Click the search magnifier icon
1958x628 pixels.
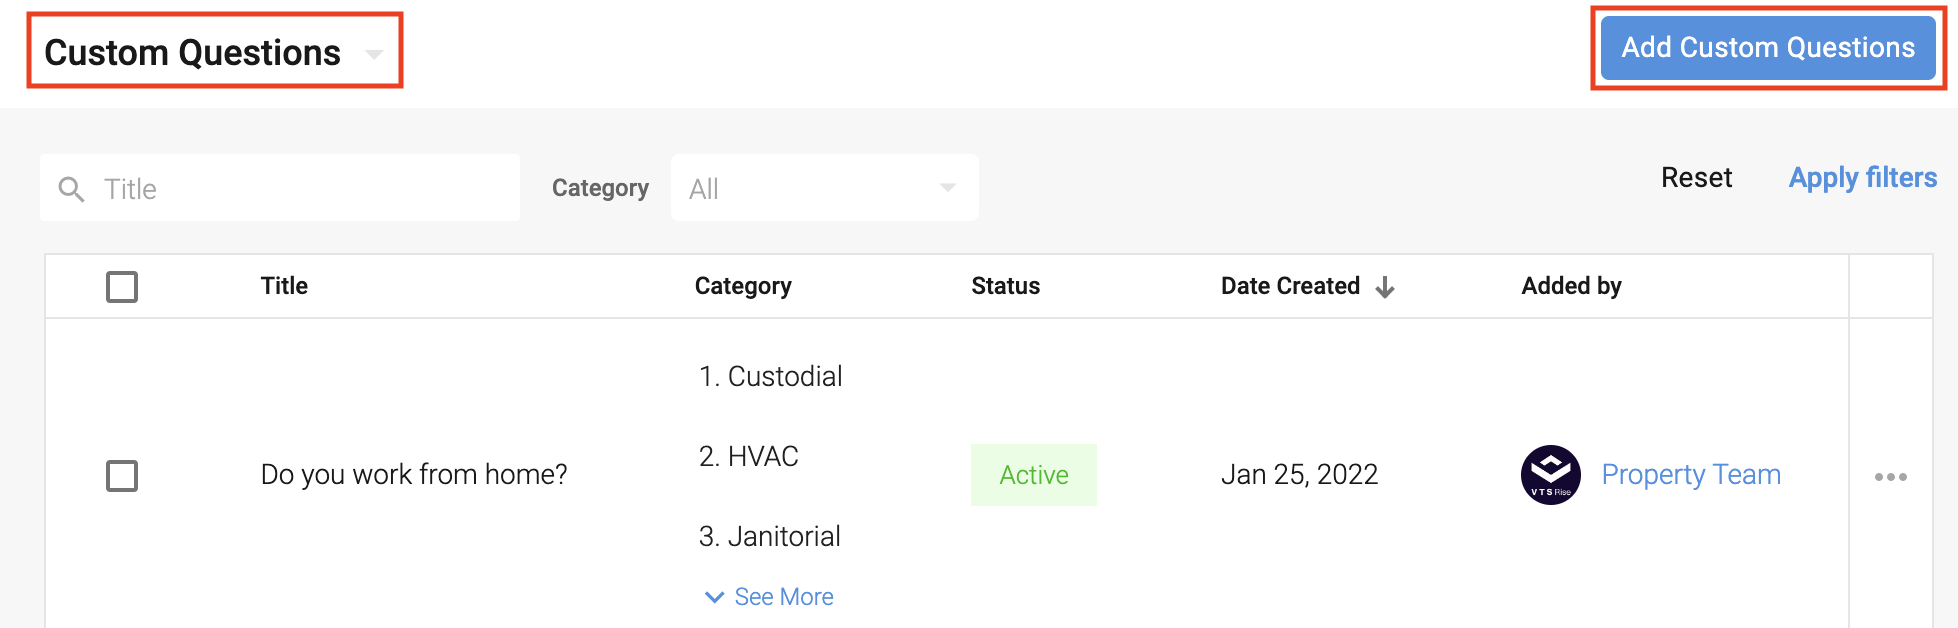pyautogui.click(x=71, y=189)
